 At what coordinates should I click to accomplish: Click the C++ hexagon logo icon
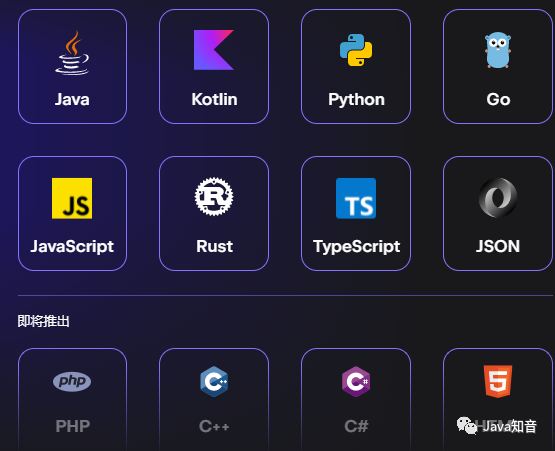pyautogui.click(x=214, y=381)
